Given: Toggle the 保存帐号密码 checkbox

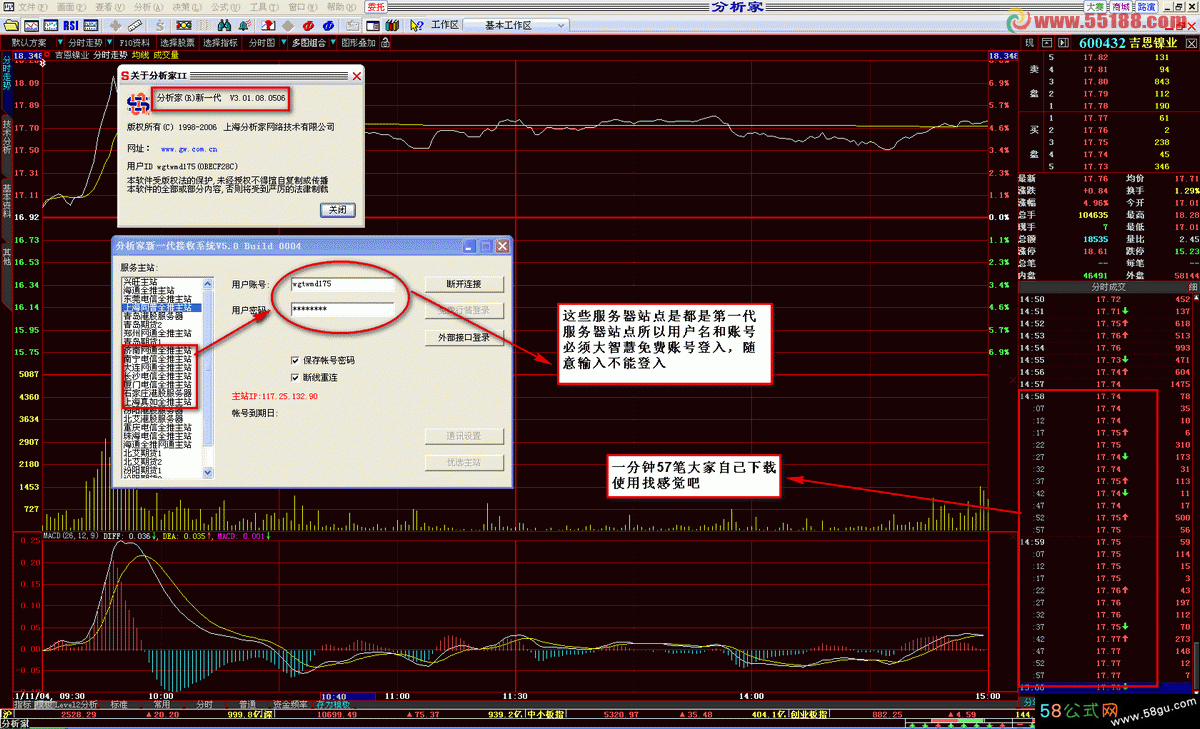Looking at the screenshot, I should pyautogui.click(x=295, y=360).
